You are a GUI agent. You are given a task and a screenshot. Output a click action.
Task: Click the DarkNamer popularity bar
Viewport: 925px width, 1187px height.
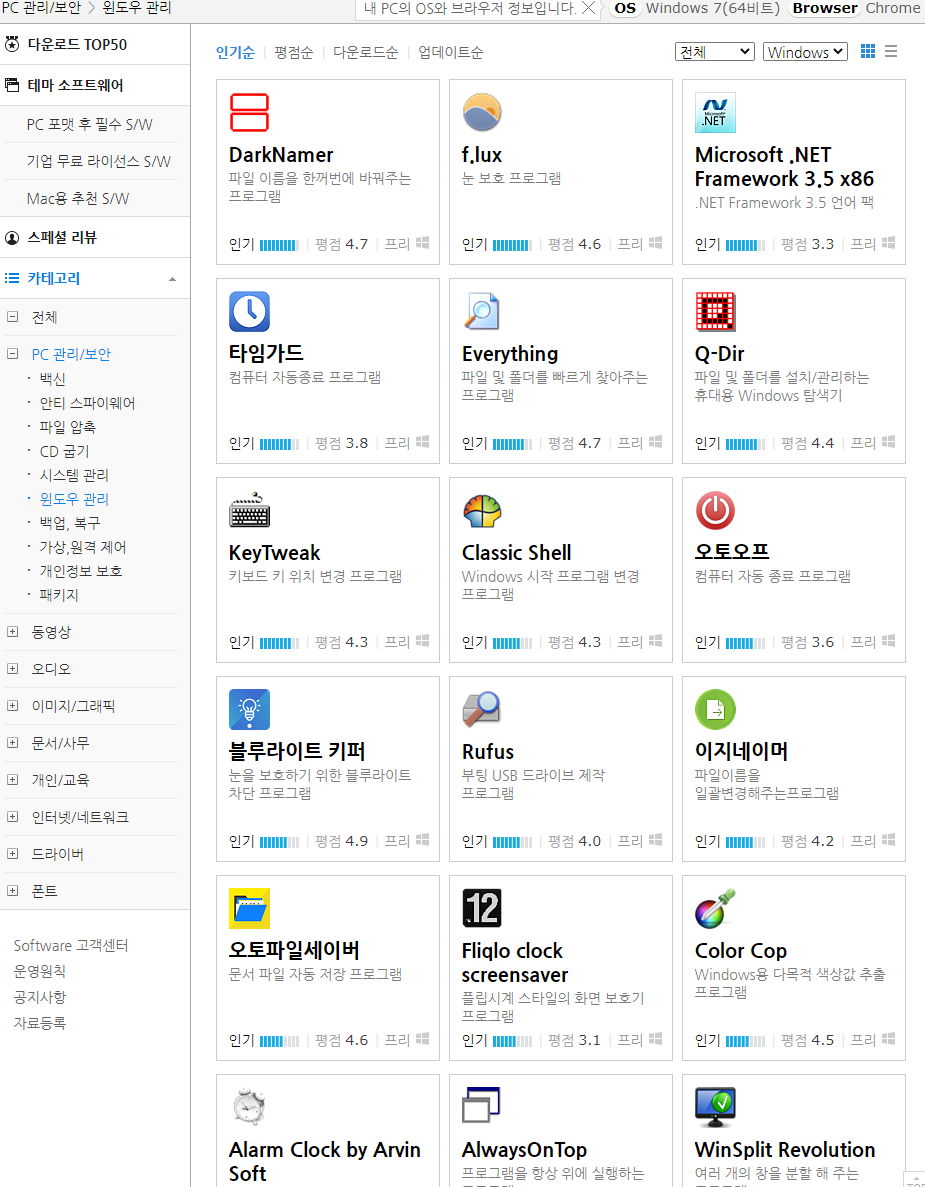tap(279, 245)
